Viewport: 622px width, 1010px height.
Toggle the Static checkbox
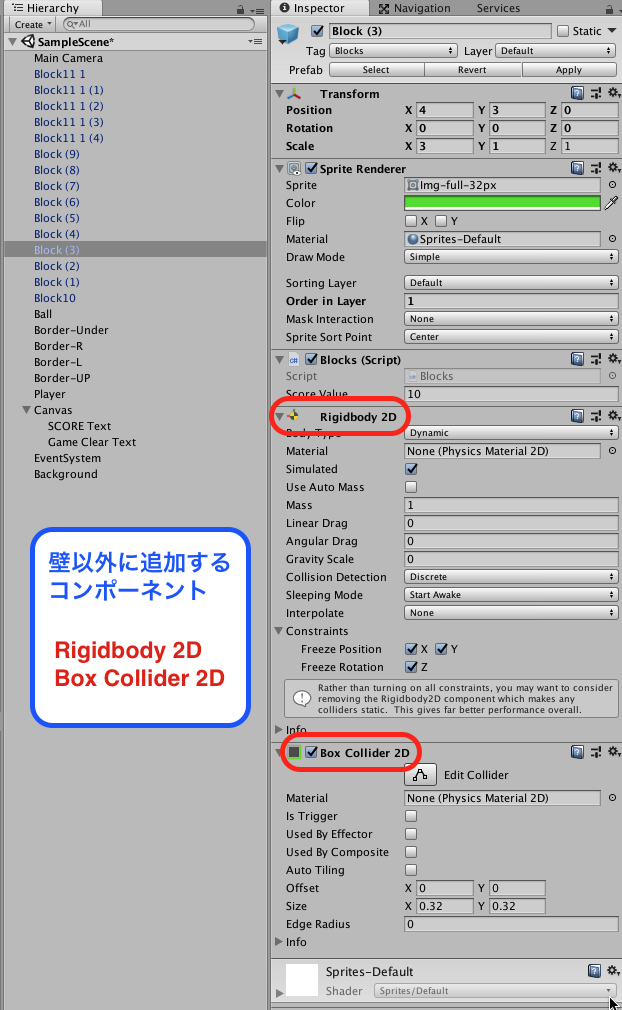click(x=563, y=31)
